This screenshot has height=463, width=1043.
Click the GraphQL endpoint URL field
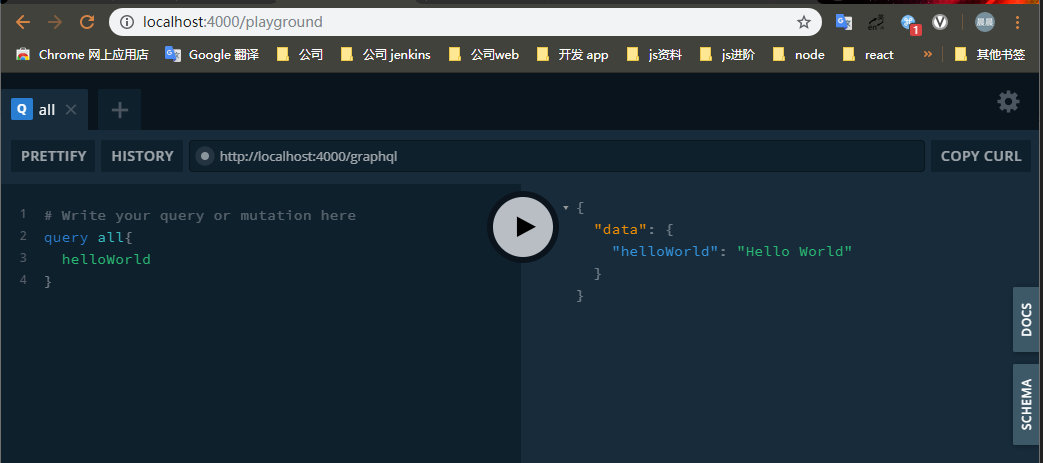[557, 156]
